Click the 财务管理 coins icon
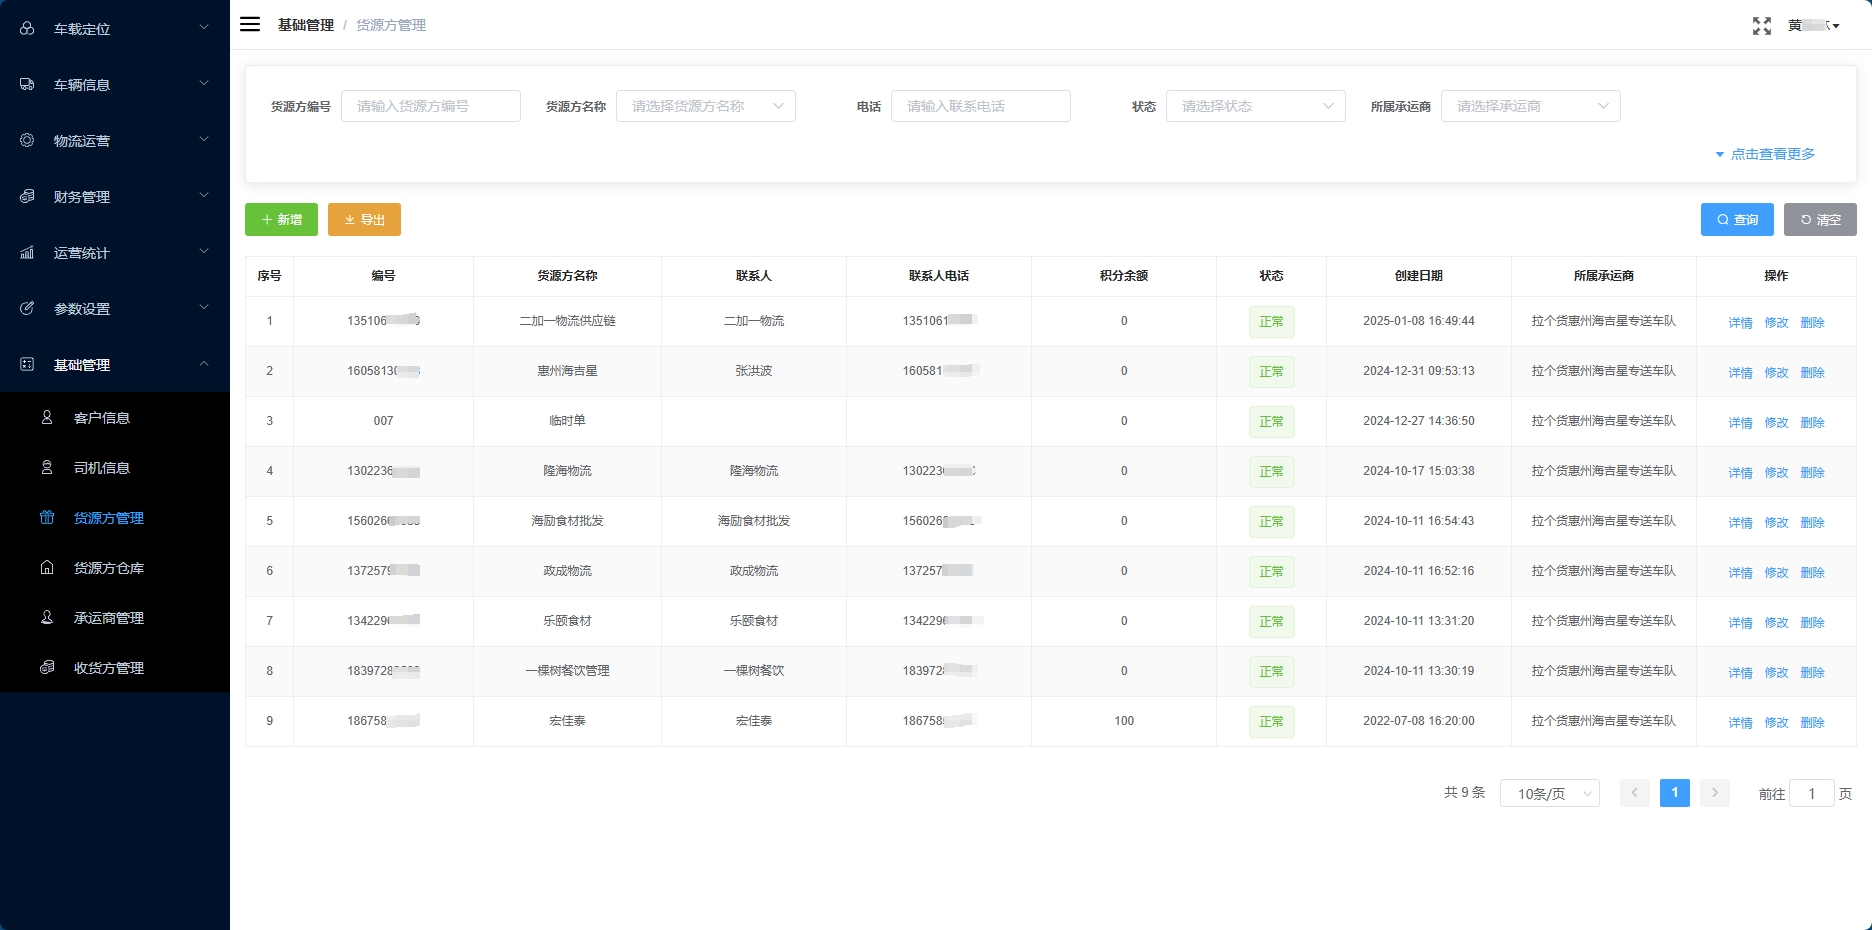 point(27,196)
